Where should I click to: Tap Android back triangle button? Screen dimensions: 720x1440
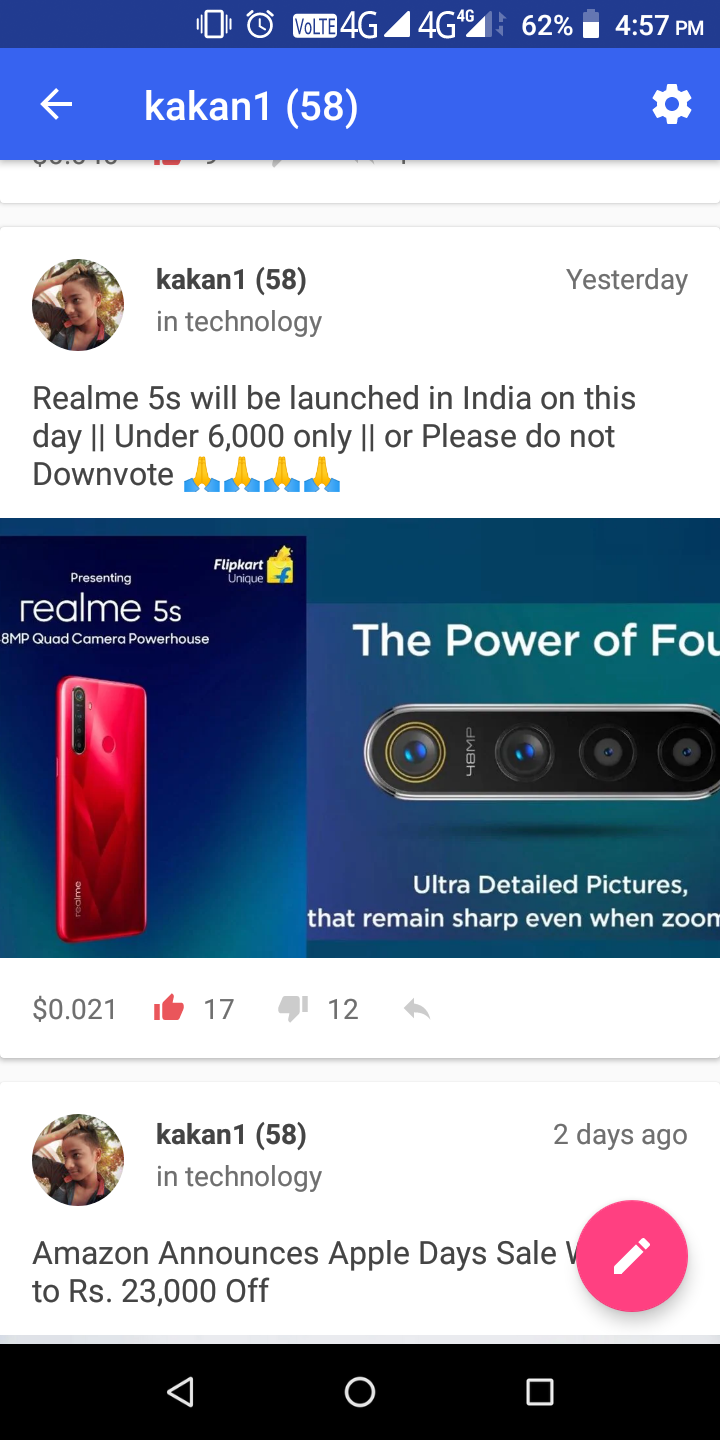(180, 1391)
